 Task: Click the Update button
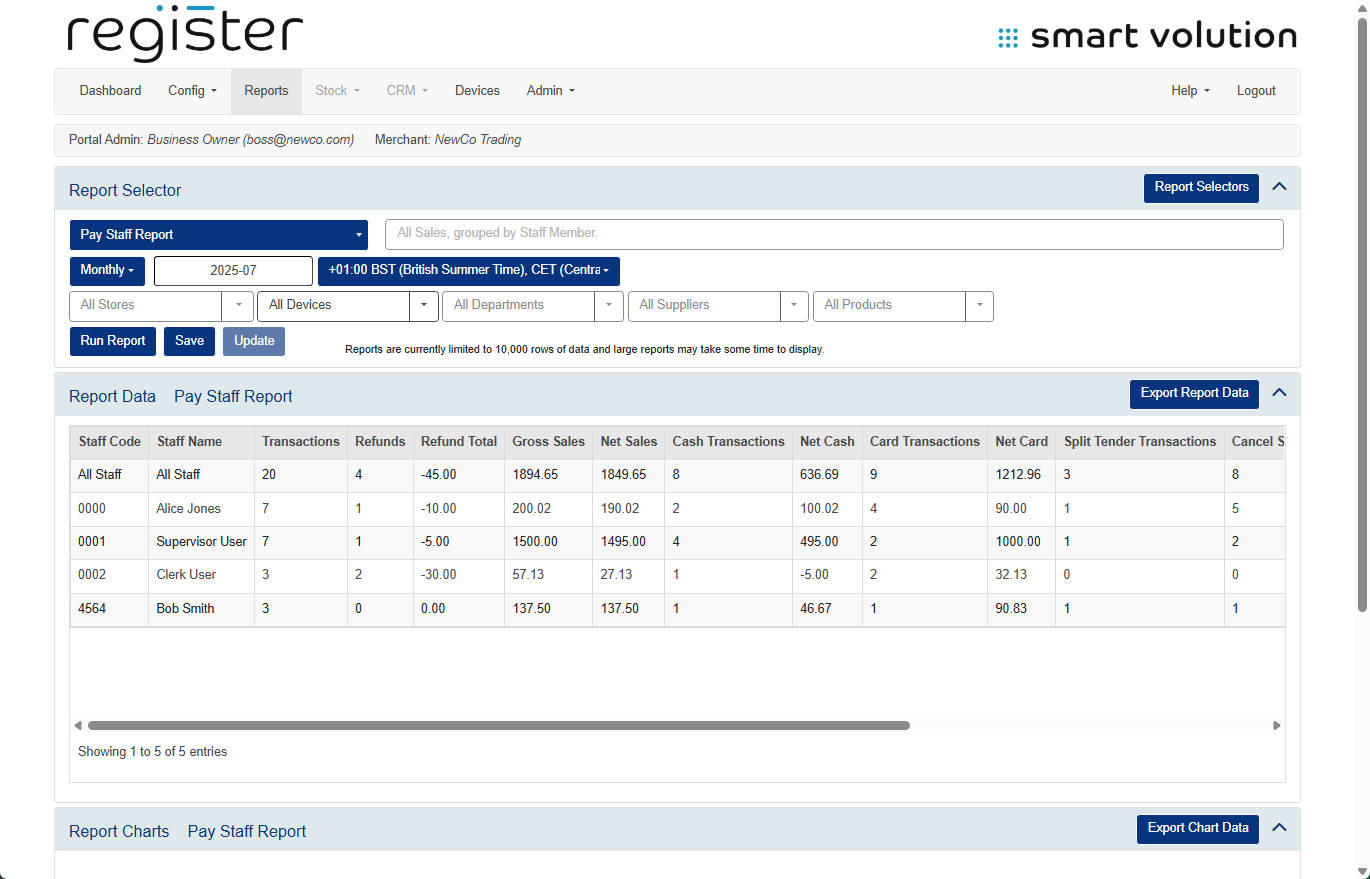tap(254, 341)
